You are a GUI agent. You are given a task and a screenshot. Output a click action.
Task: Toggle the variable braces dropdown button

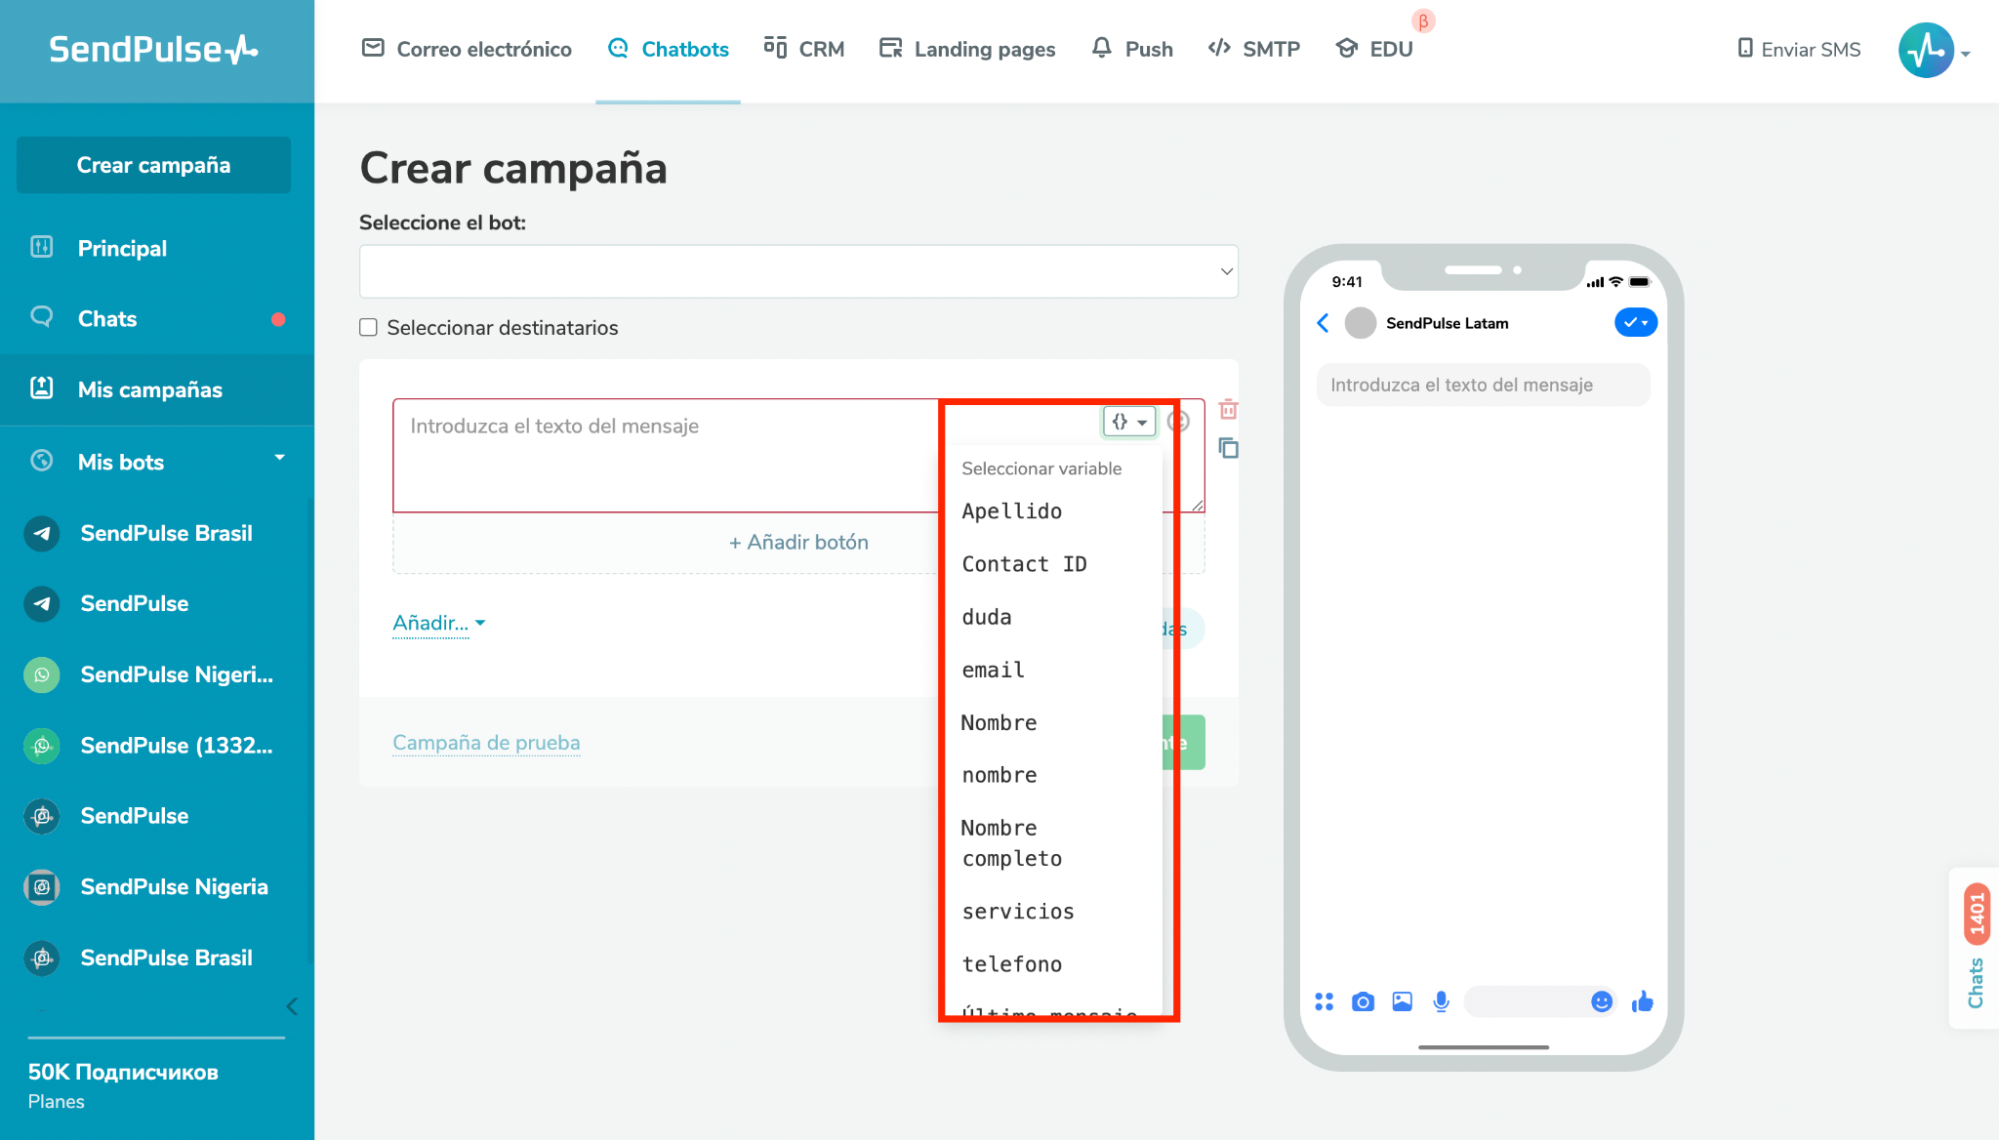1129,422
